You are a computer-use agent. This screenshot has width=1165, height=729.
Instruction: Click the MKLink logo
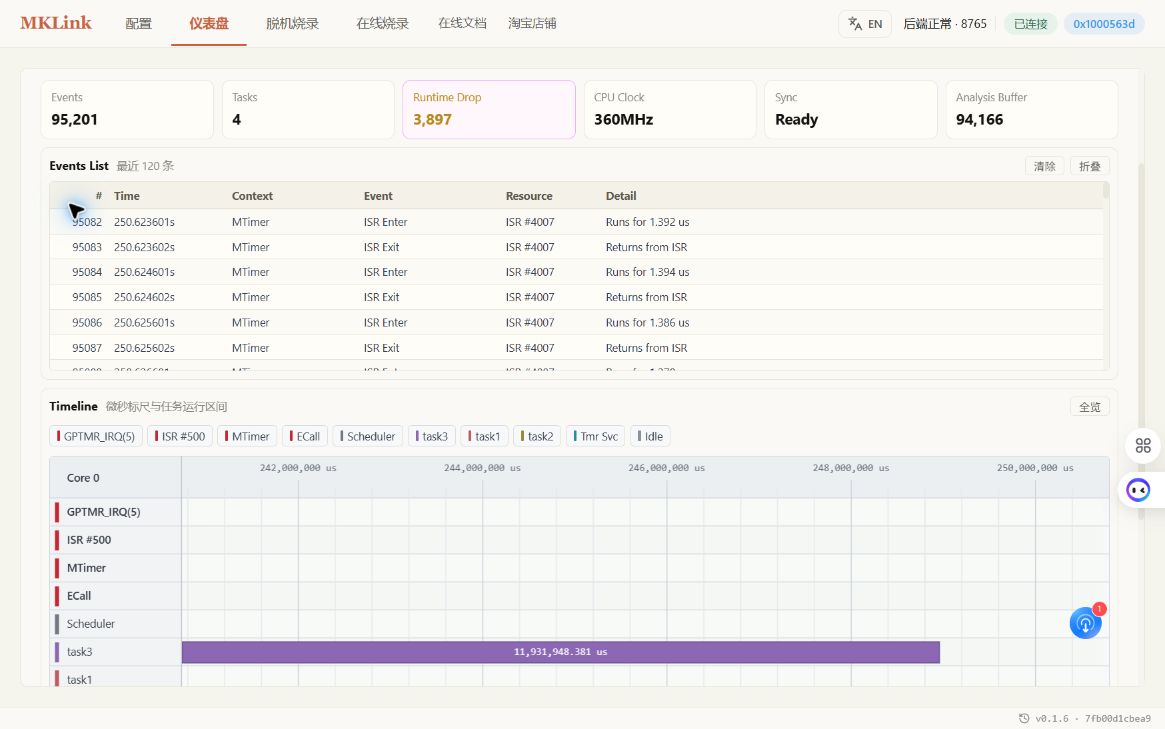(x=56, y=23)
